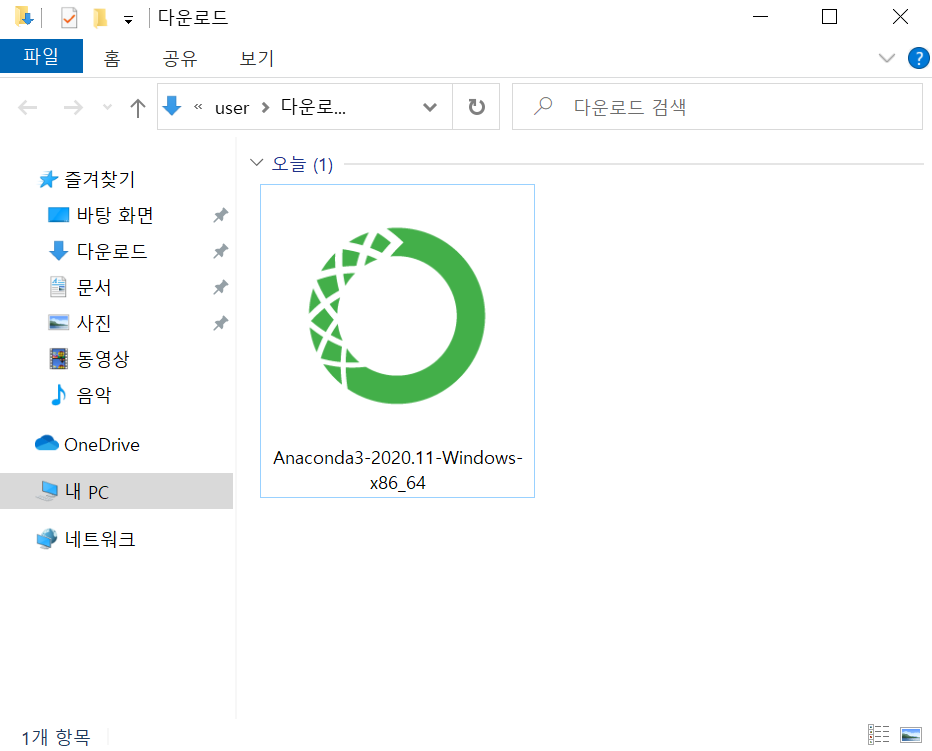Switch to details view in status bar
932x751 pixels.
(879, 734)
